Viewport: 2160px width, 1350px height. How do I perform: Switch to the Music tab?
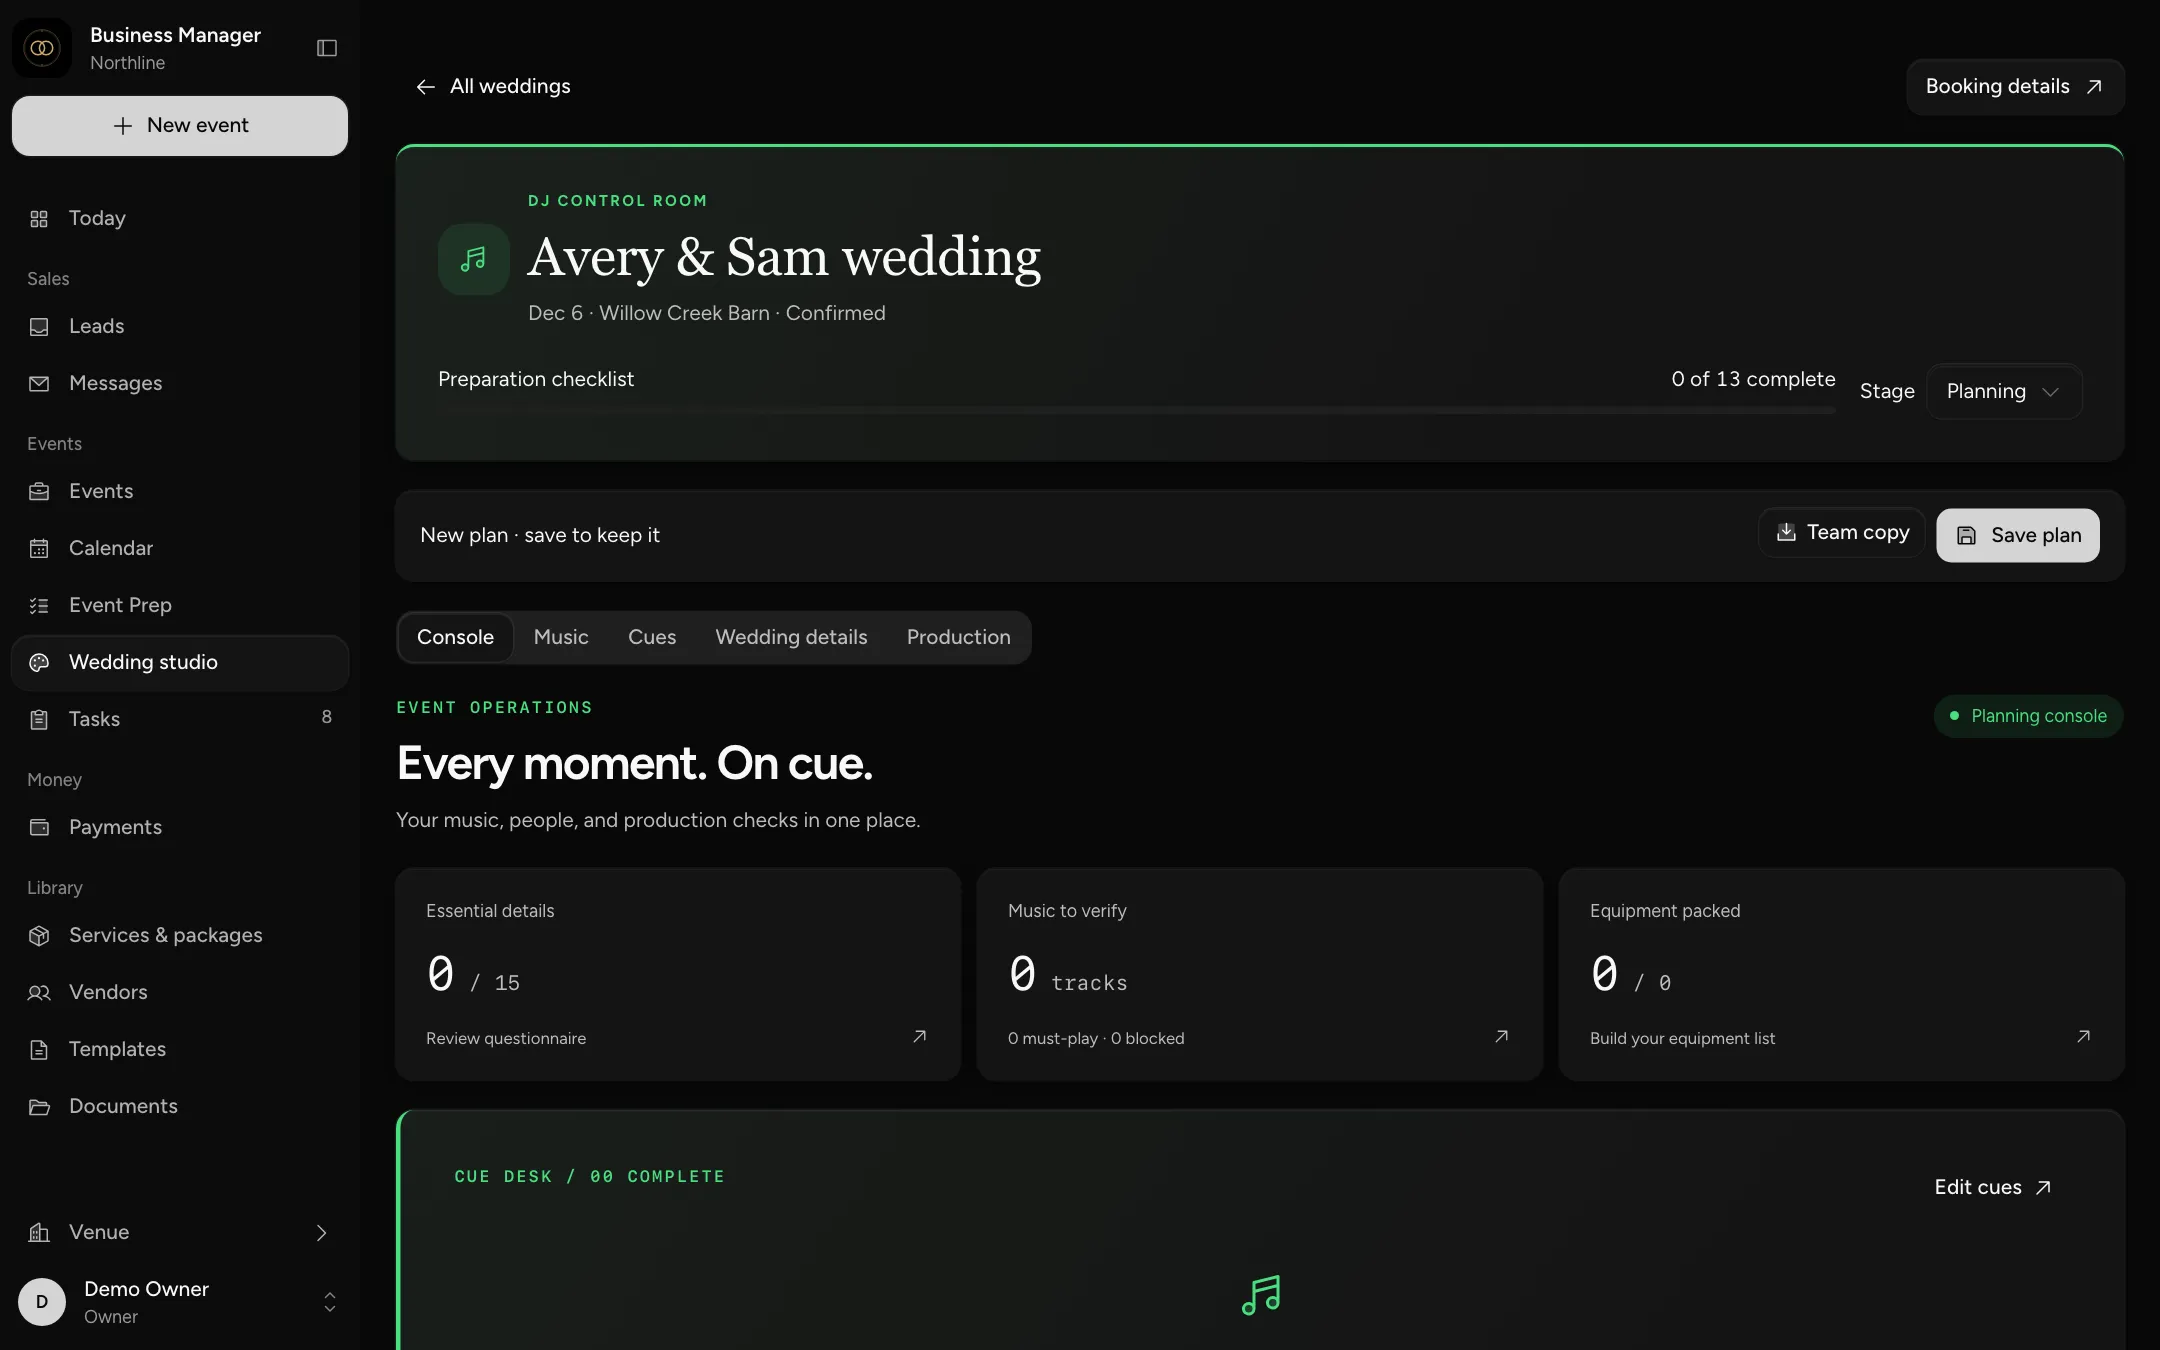tap(561, 638)
